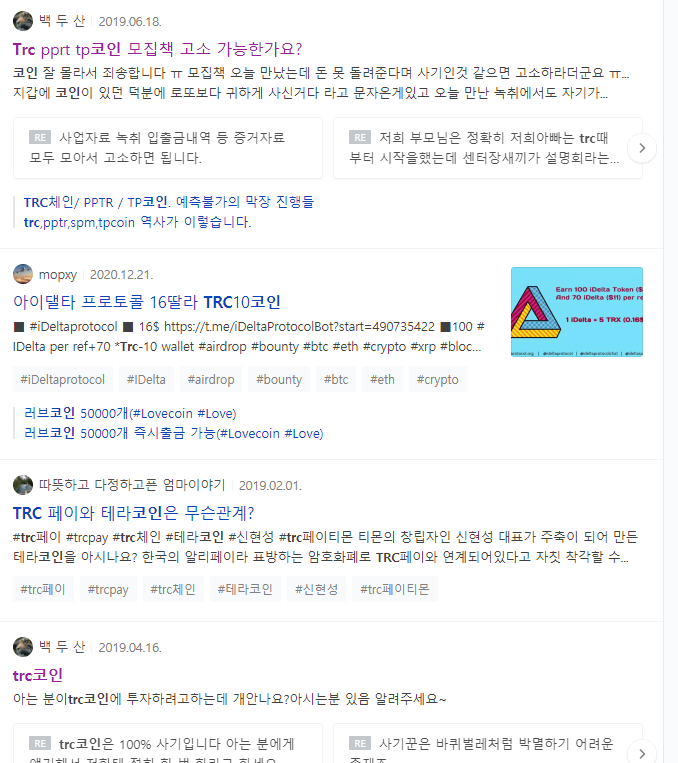
Task: Open the related link 러브코인 50000개 즉시출금 가능
Action: pos(174,433)
